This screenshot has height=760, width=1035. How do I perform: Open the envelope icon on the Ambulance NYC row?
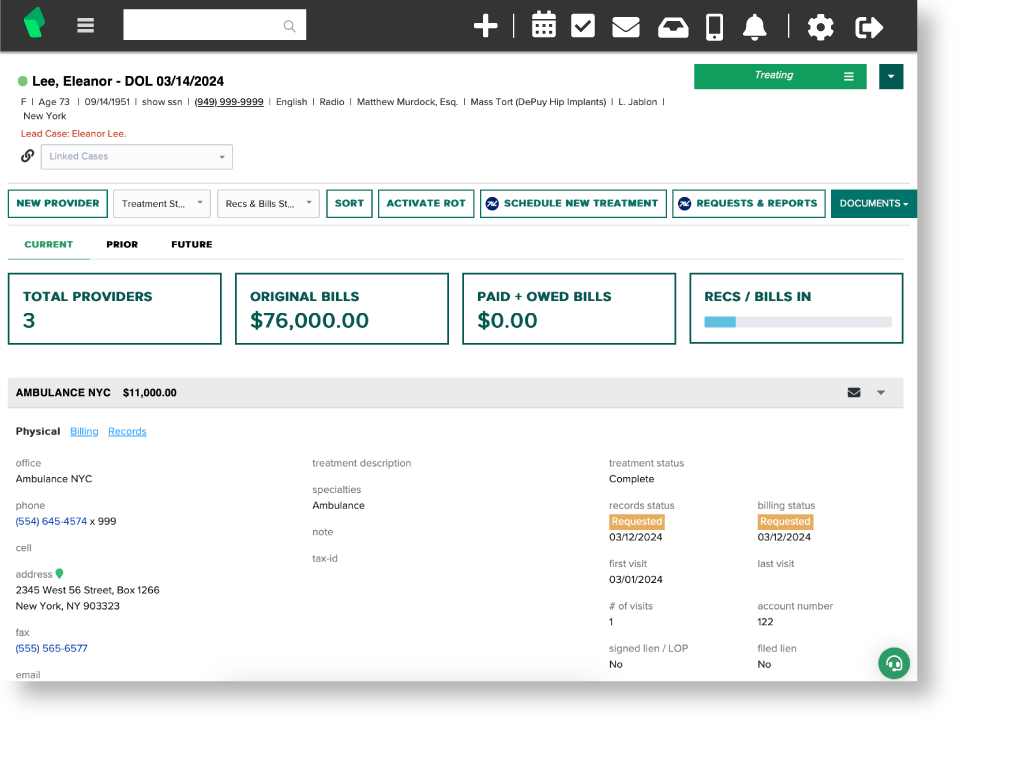click(853, 392)
